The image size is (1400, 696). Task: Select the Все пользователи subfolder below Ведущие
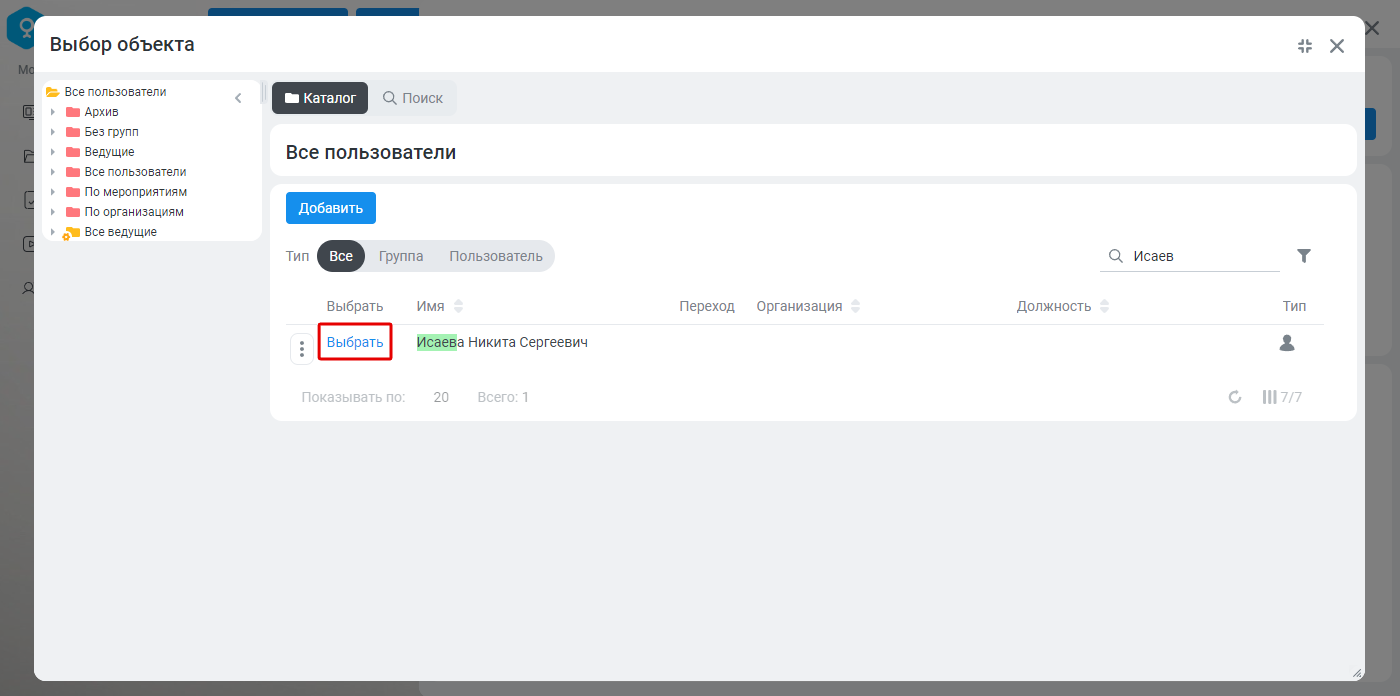tap(135, 172)
